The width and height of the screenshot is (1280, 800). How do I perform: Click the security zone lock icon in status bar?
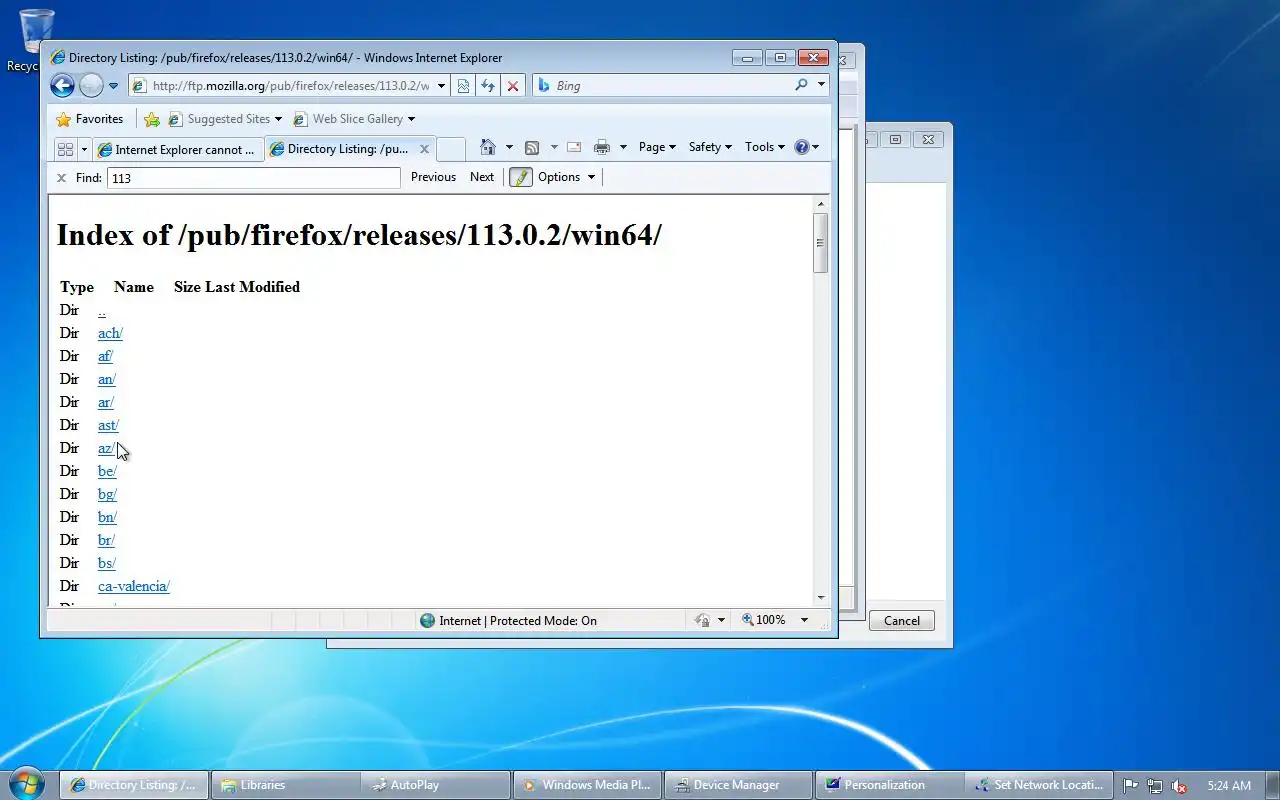click(702, 620)
